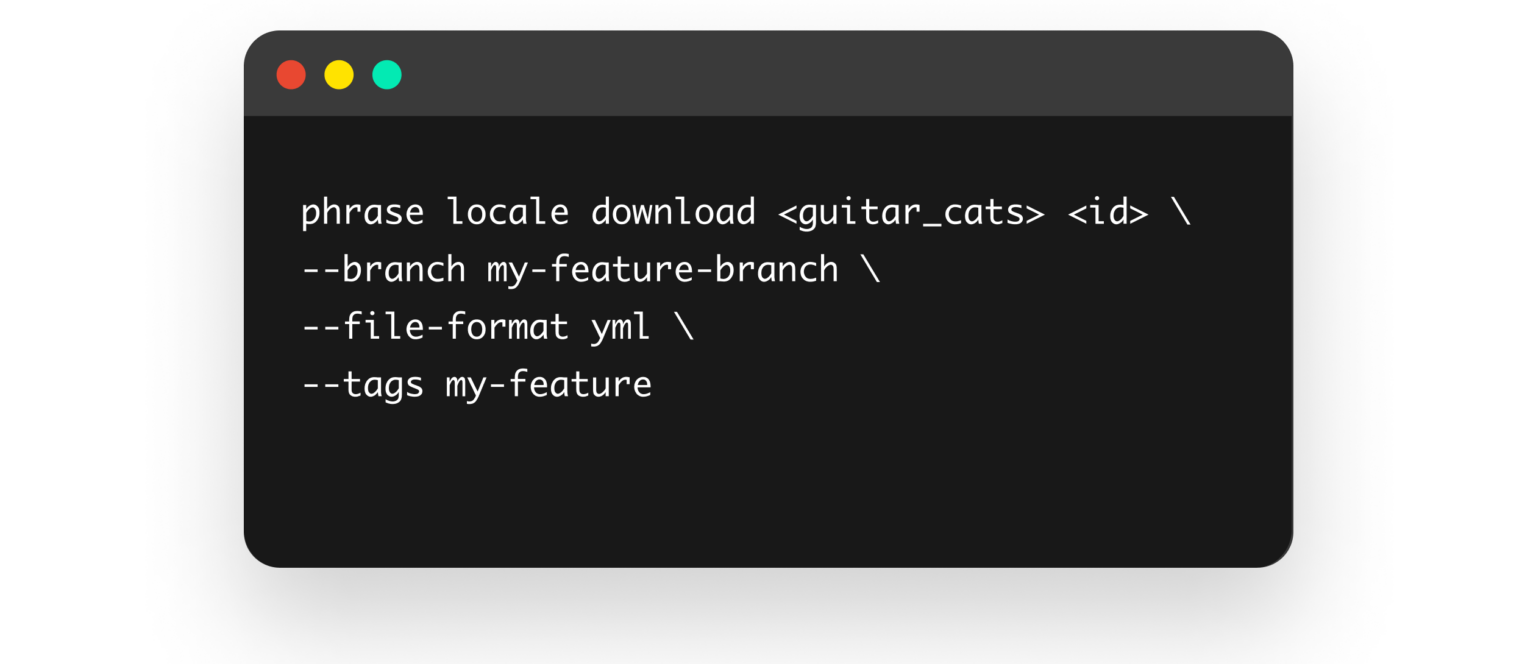Click the backslash after yml
The width and height of the screenshot is (1536, 664).
point(683,327)
